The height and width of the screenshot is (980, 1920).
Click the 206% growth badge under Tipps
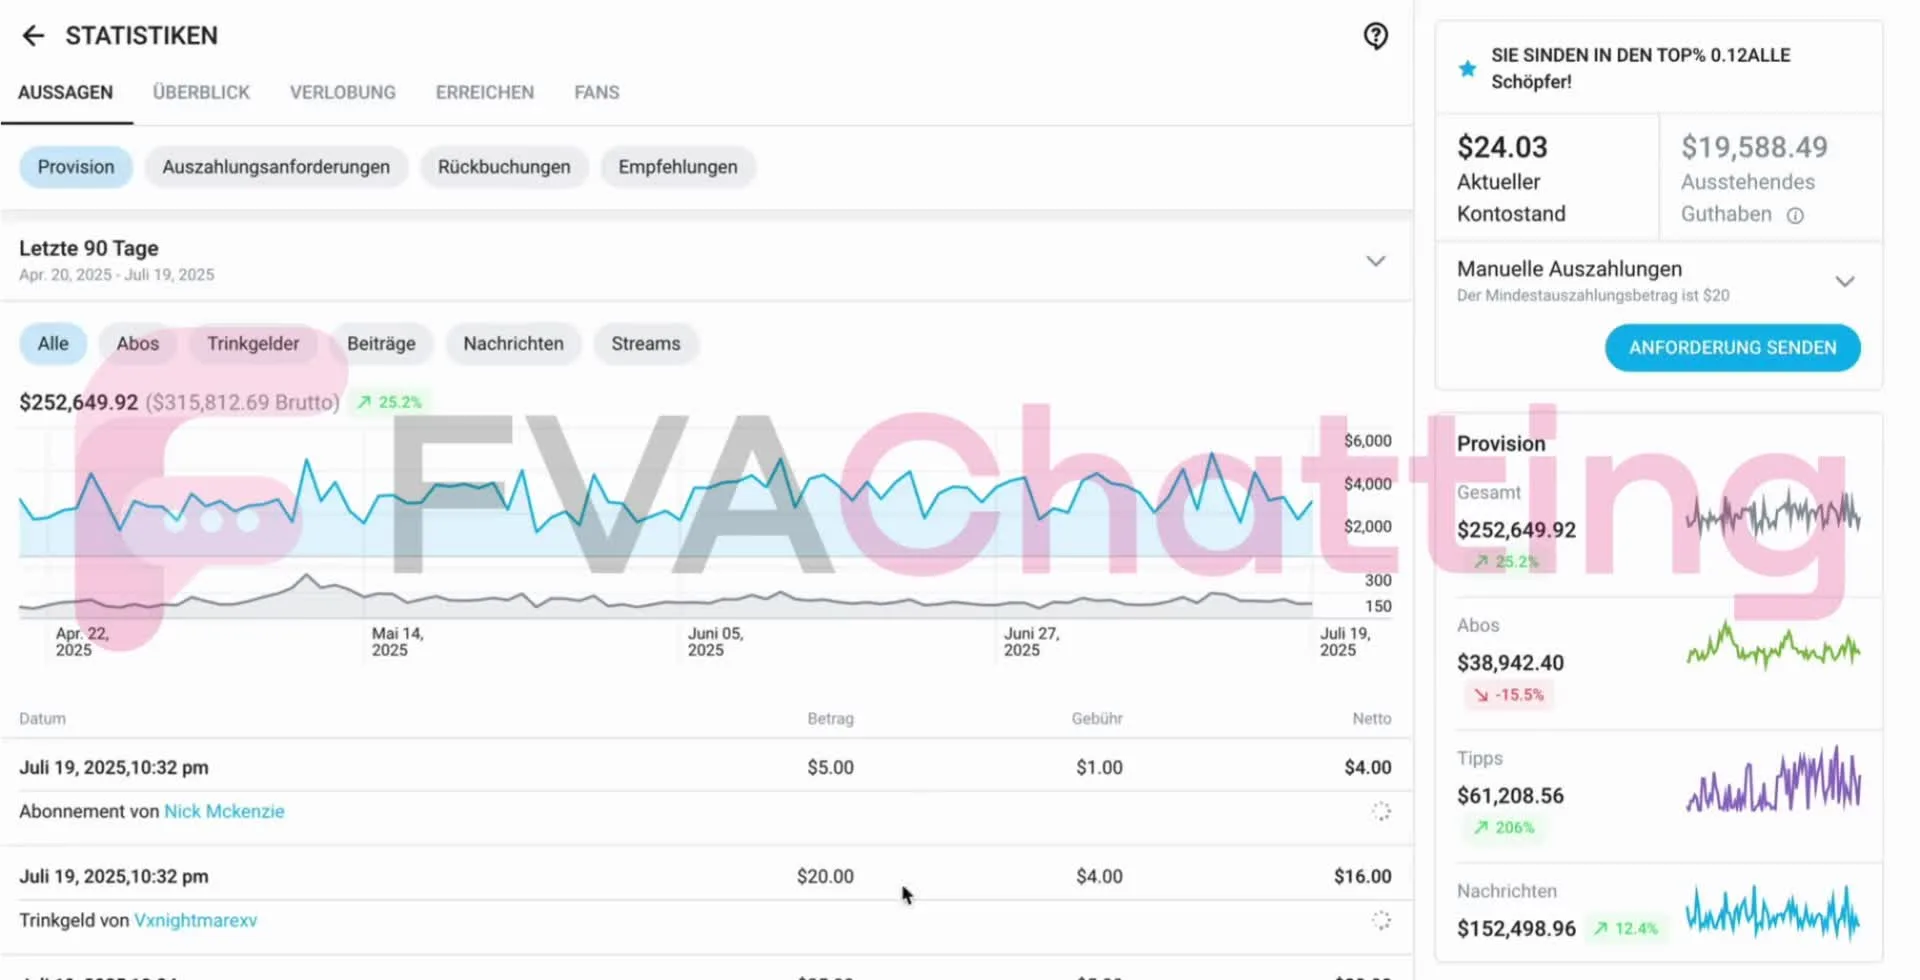point(1504,827)
